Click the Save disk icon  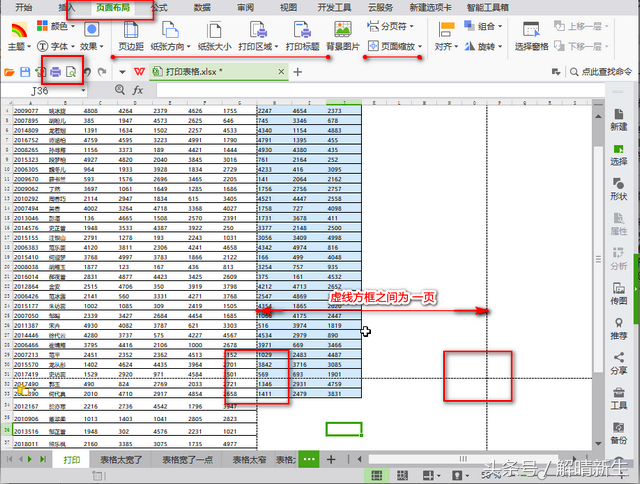[x=25, y=72]
